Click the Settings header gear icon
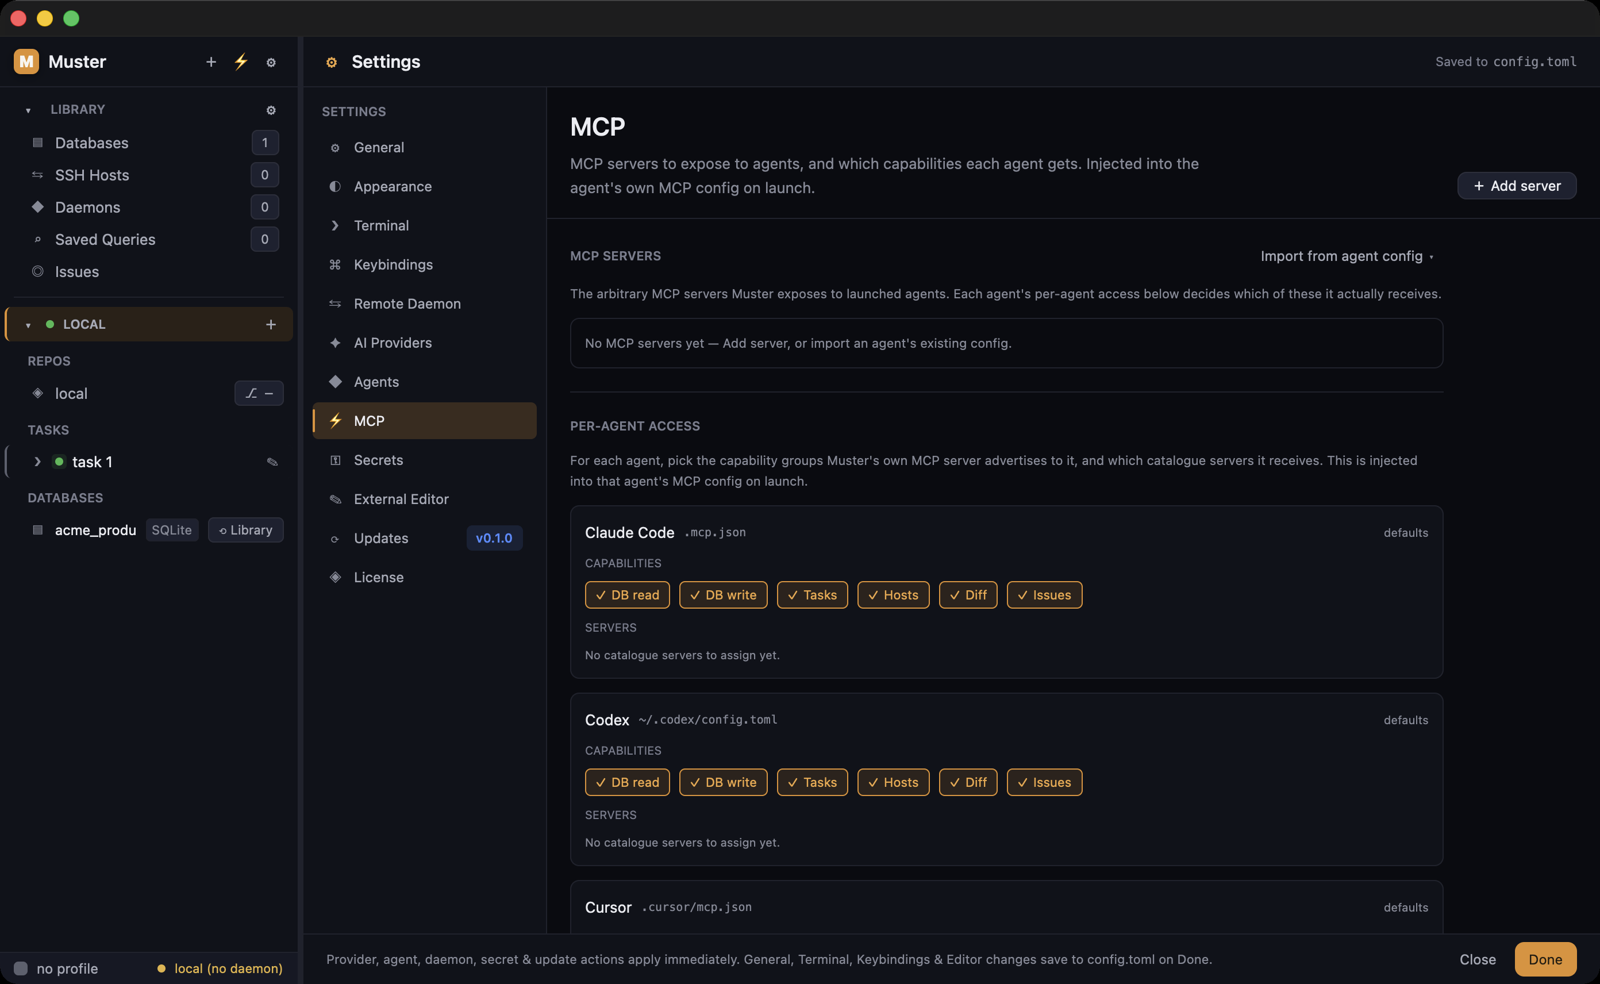 point(332,62)
